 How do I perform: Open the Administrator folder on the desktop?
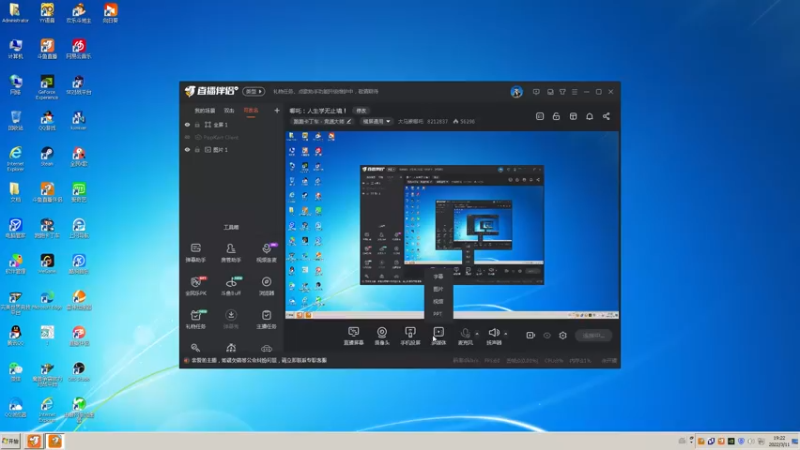pos(15,13)
